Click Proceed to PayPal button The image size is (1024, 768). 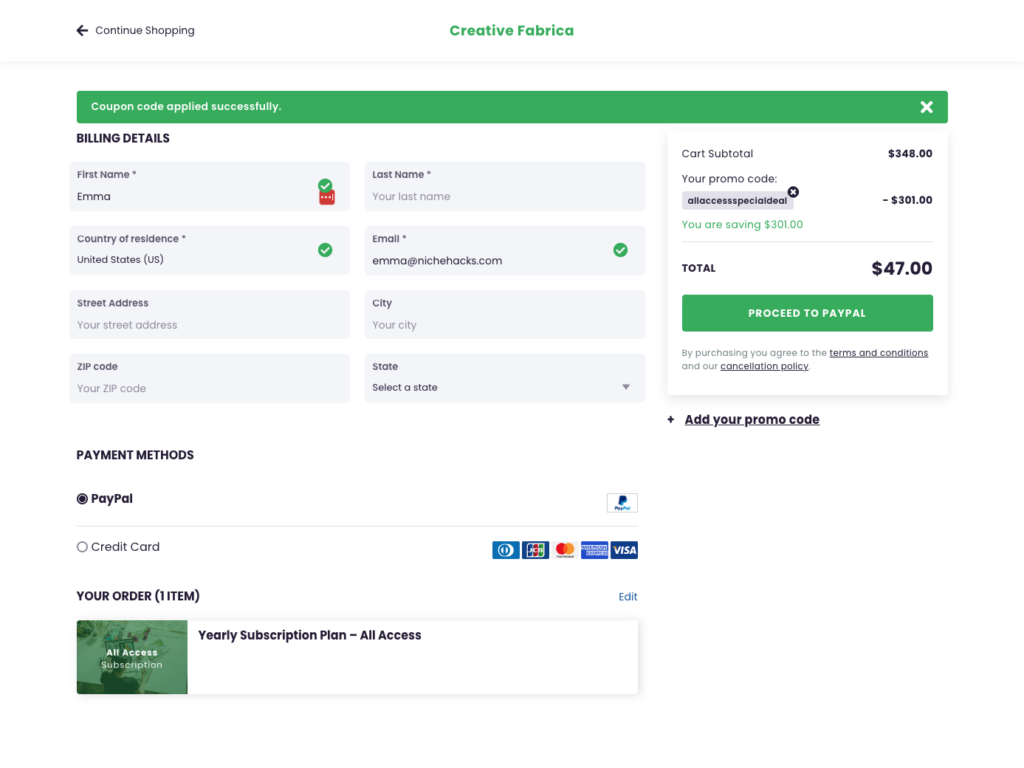click(x=807, y=313)
